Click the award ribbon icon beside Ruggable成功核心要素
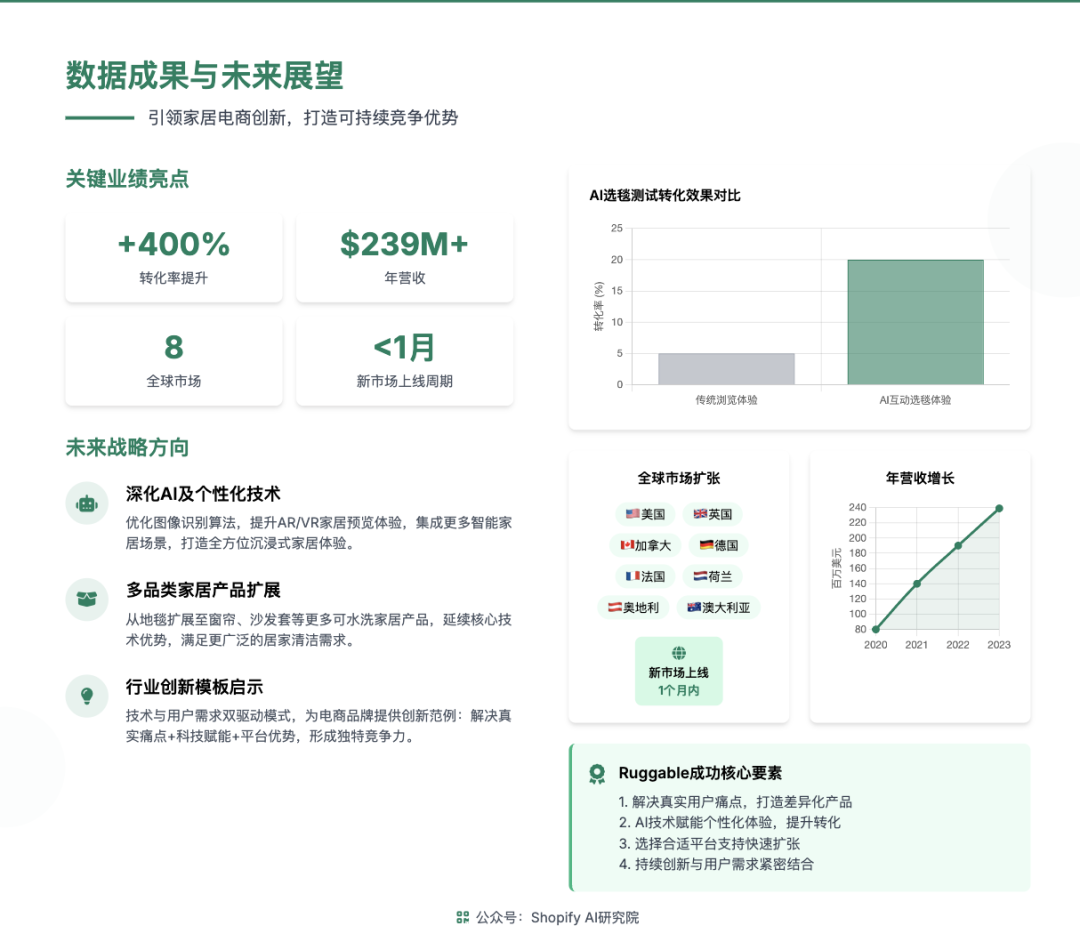Viewport: 1080px width, 950px height. click(597, 774)
